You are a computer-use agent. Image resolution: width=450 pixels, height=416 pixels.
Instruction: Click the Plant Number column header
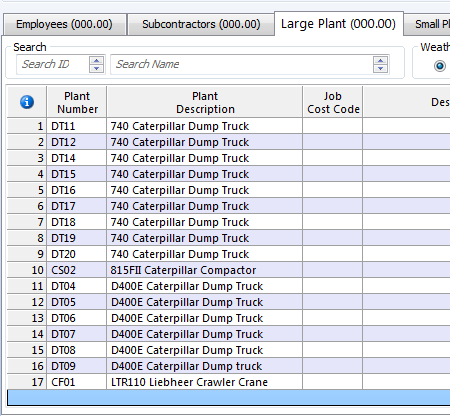(77, 102)
